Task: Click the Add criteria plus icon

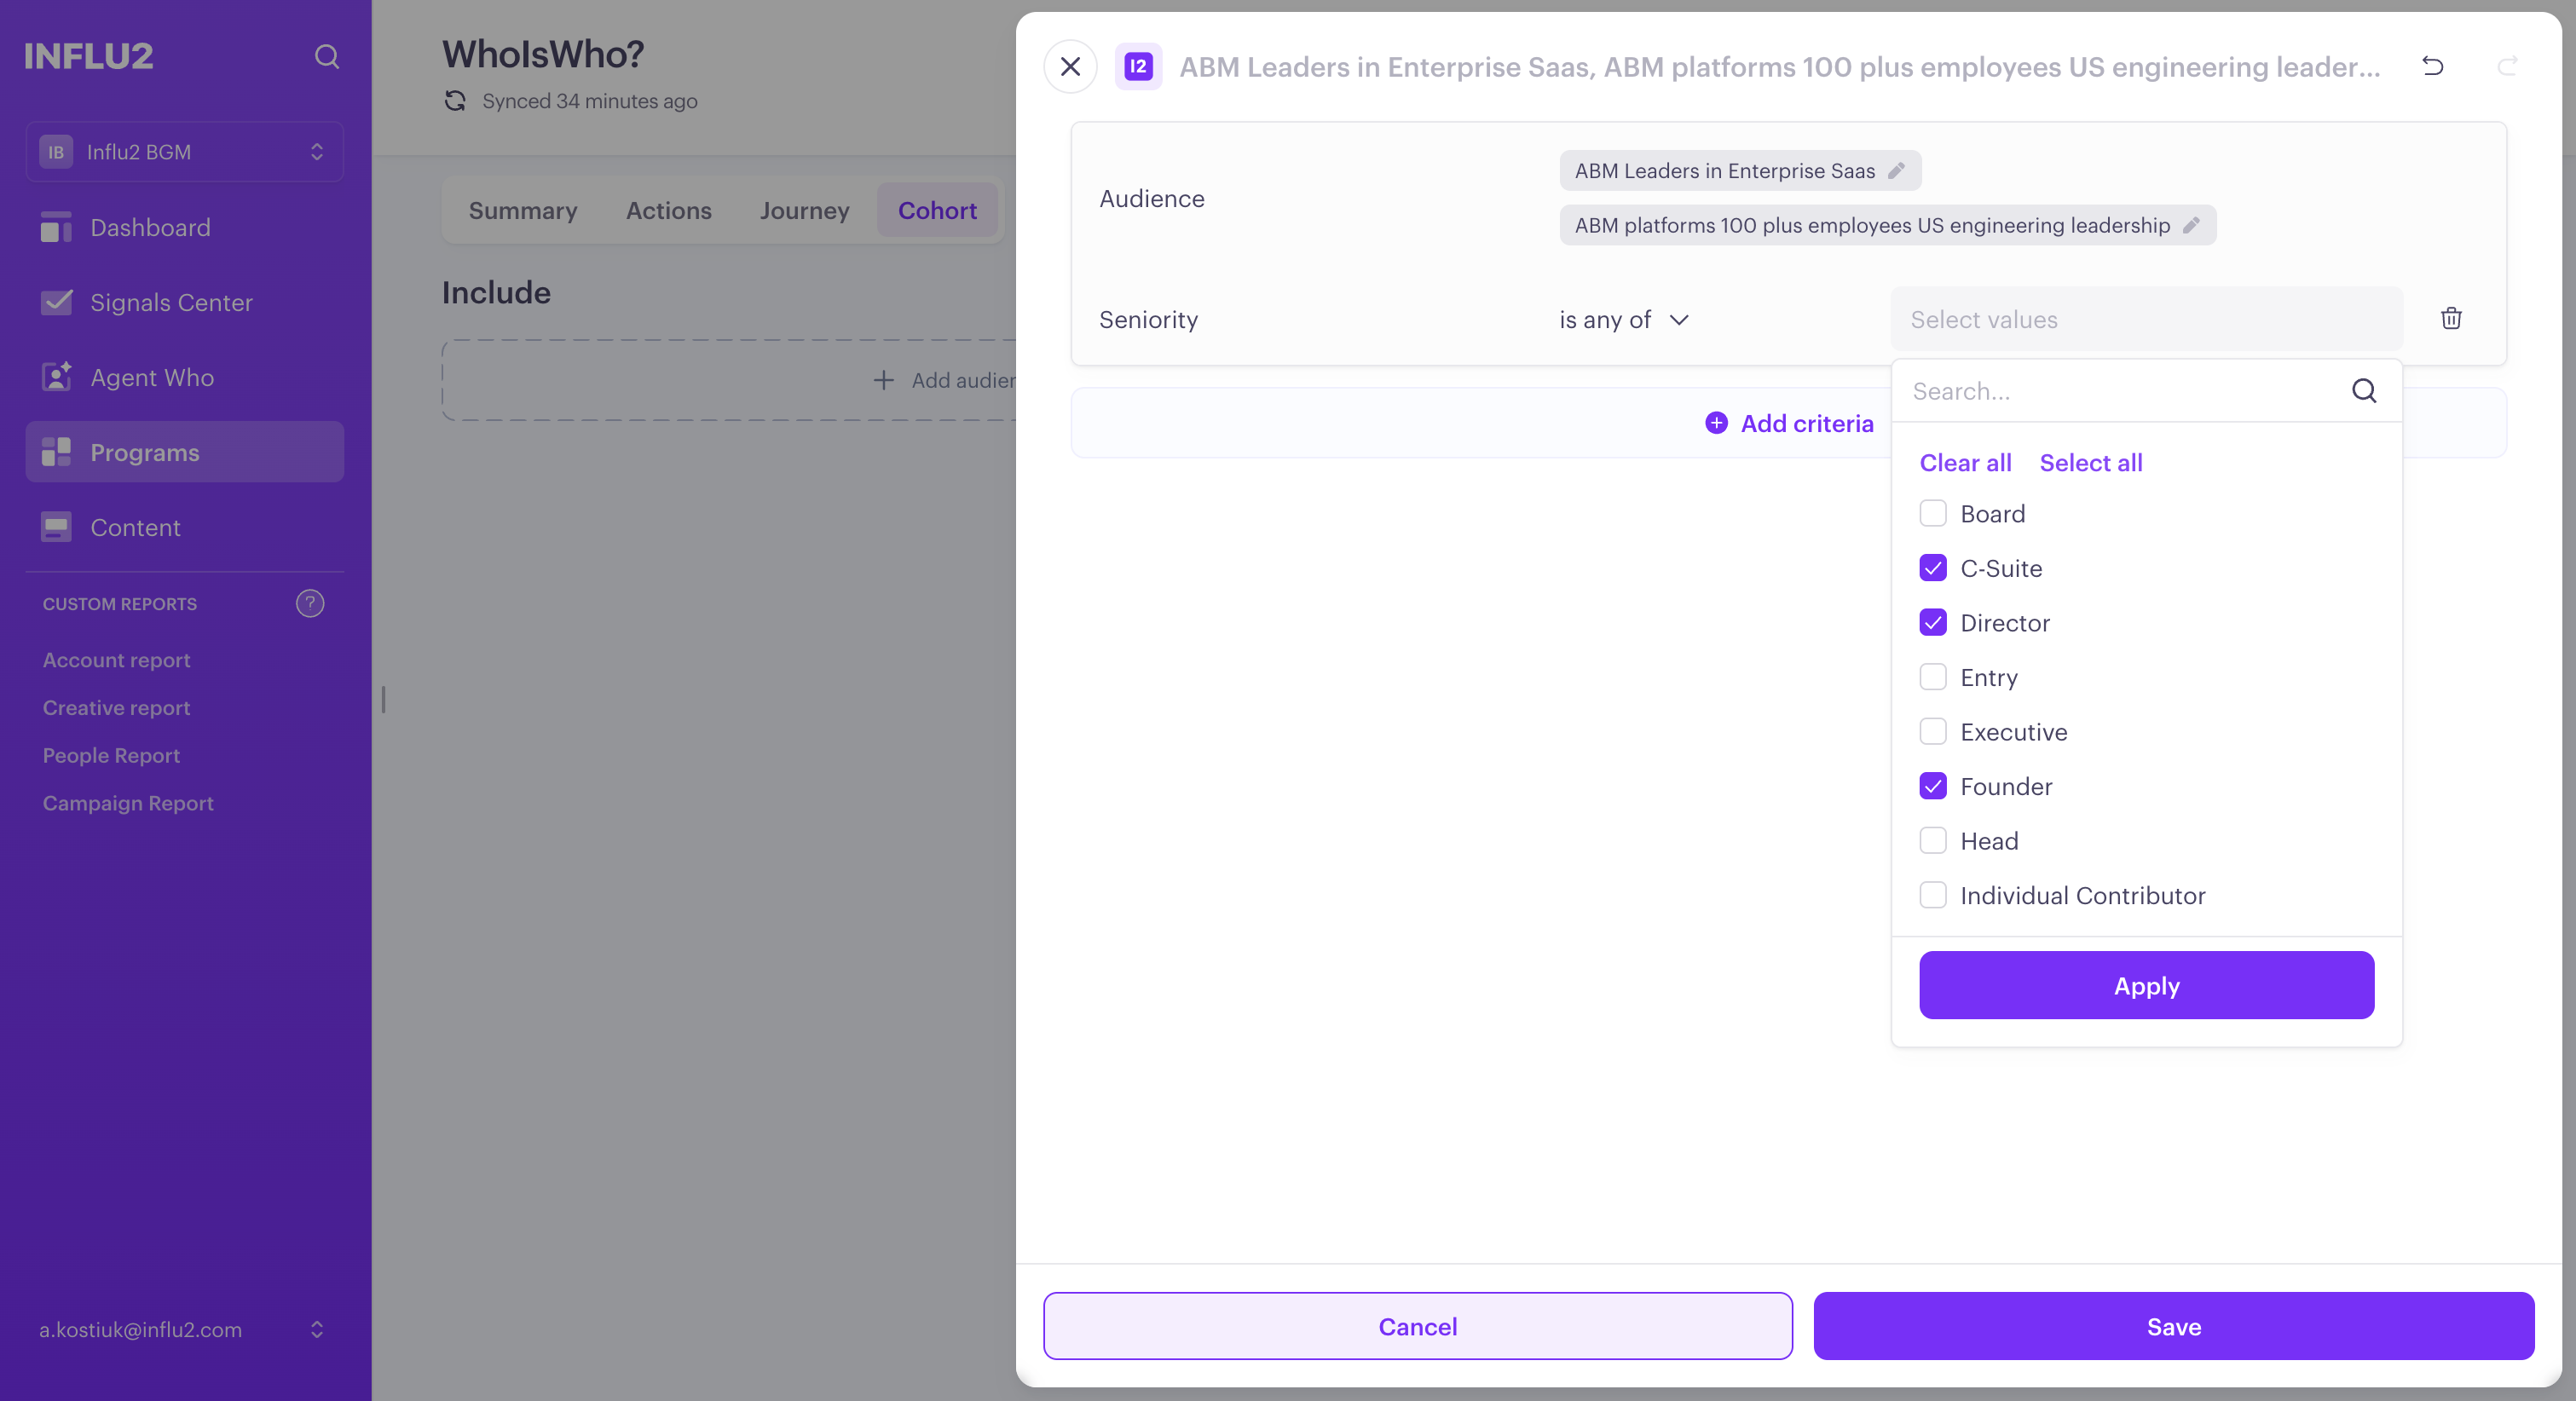Action: pyautogui.click(x=1716, y=423)
